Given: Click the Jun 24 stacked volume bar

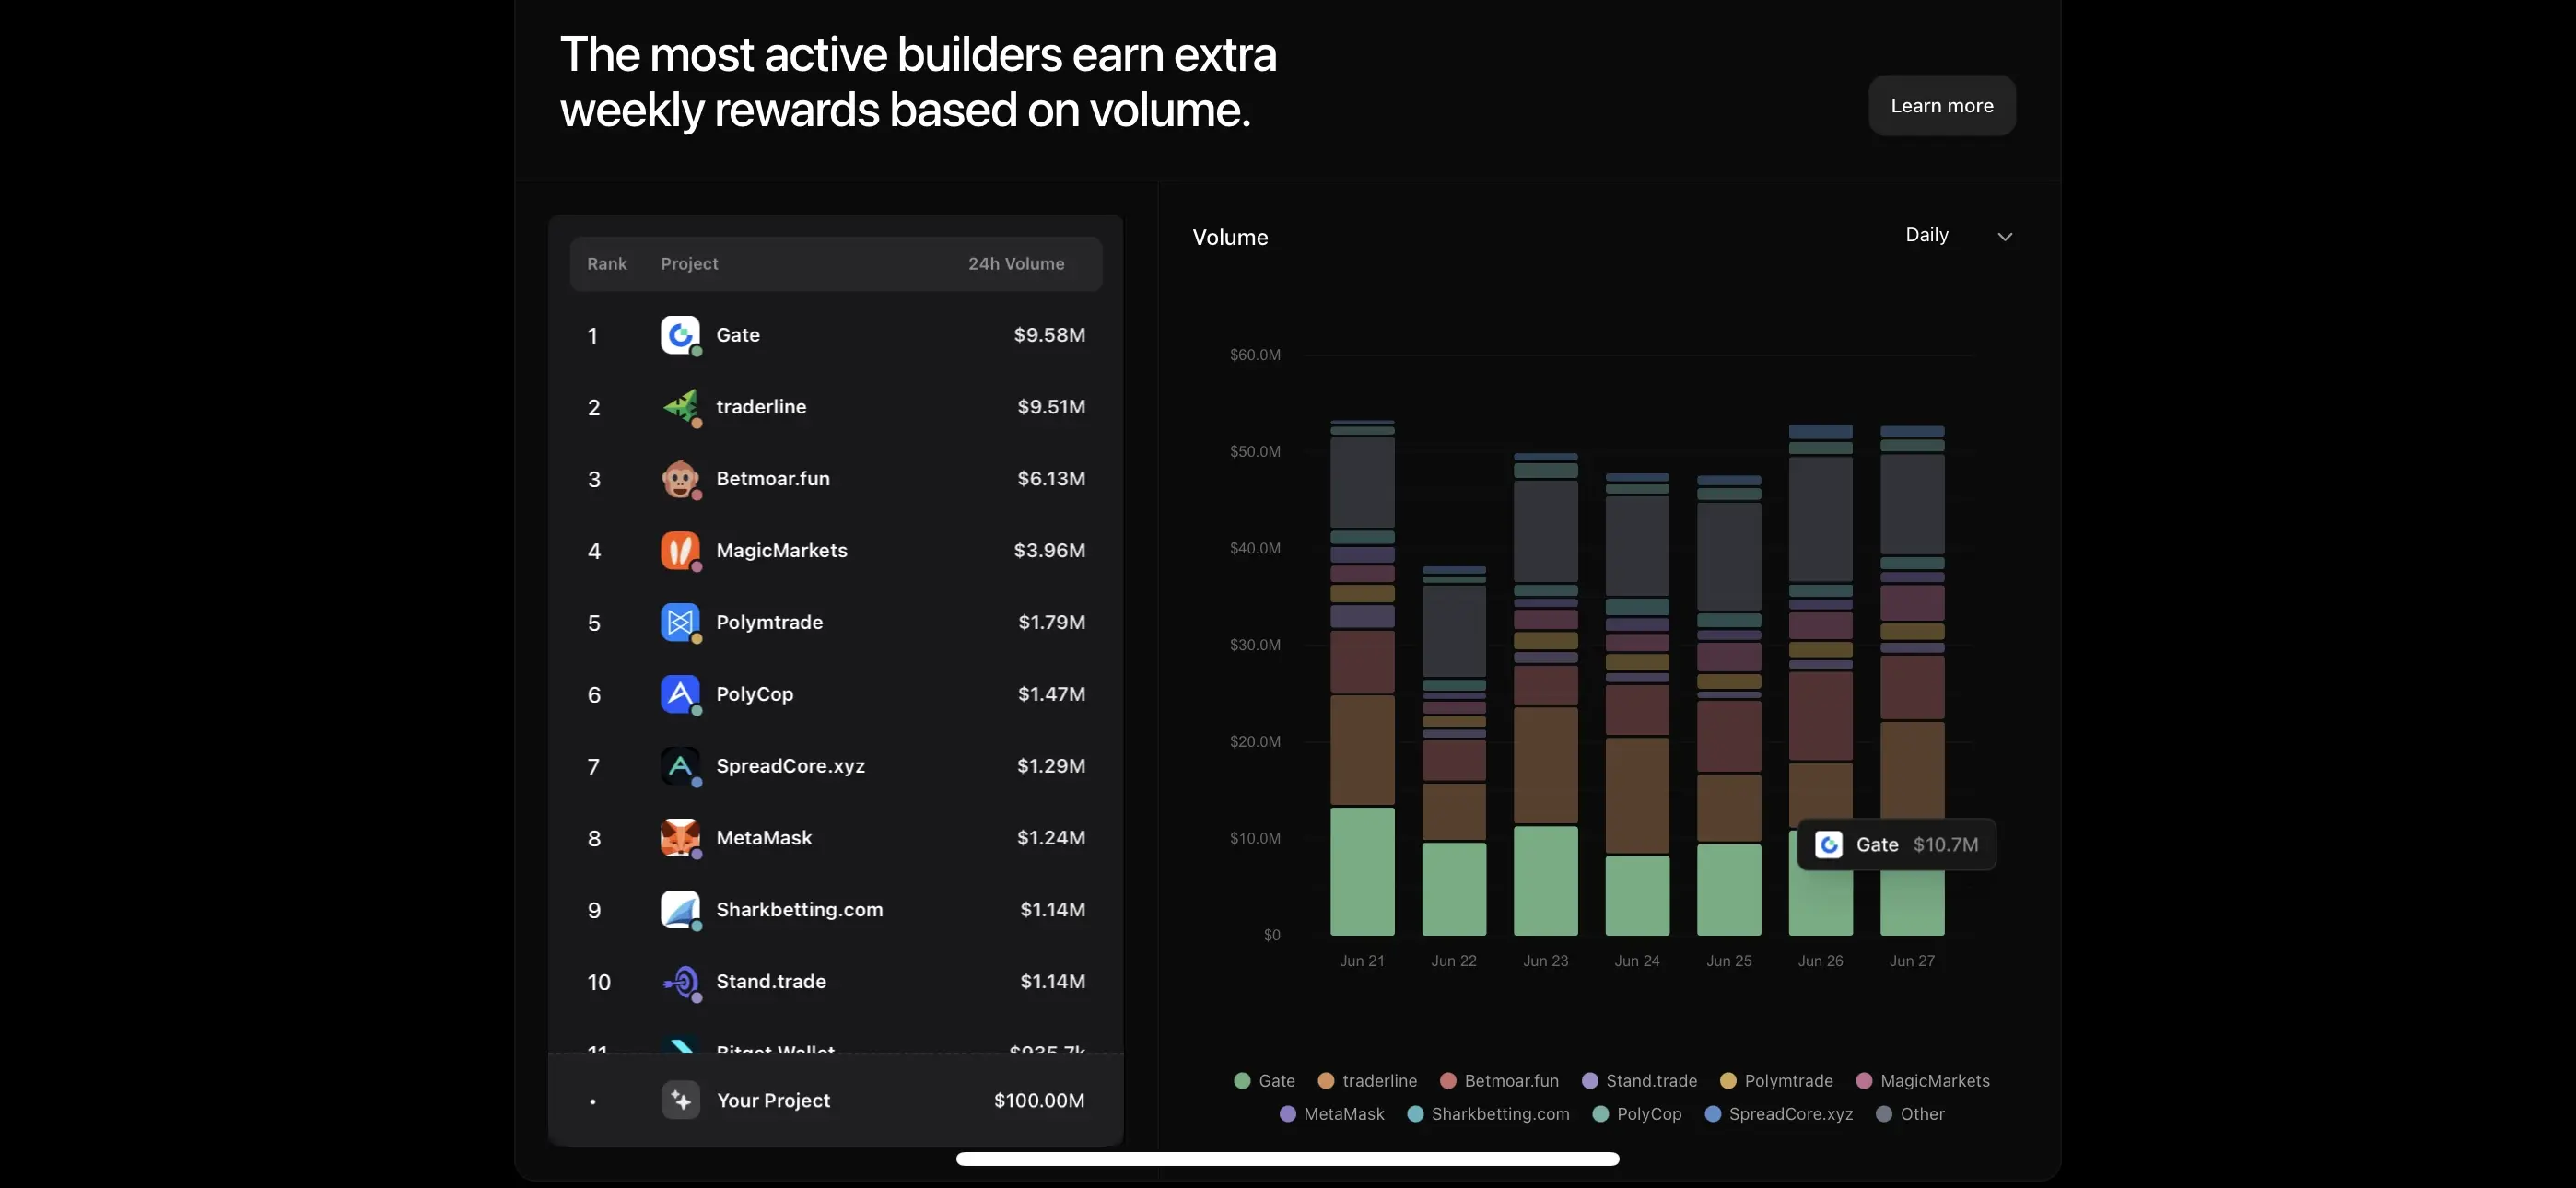Looking at the screenshot, I should 1637,704.
